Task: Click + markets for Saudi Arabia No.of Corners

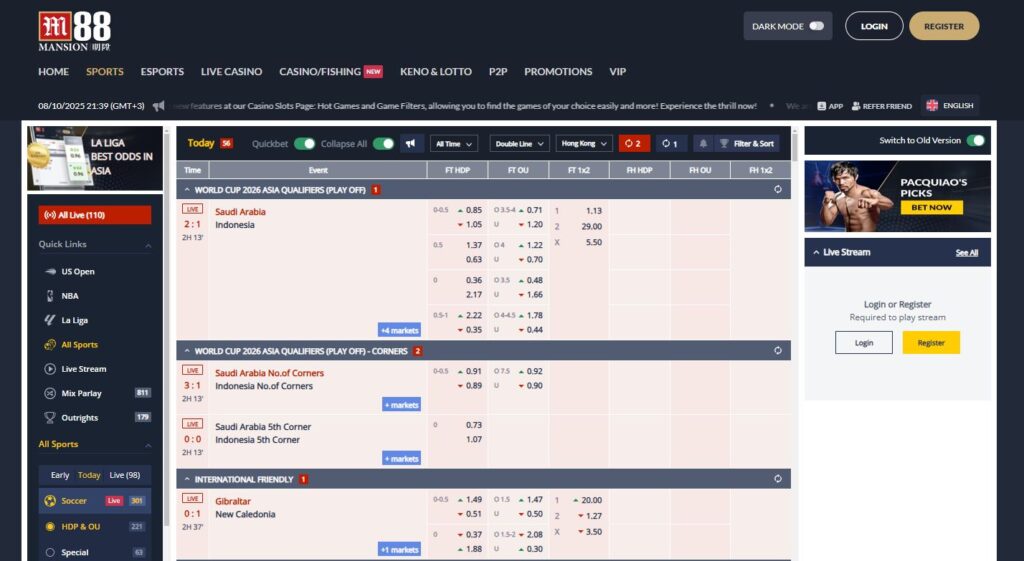Action: pos(401,405)
